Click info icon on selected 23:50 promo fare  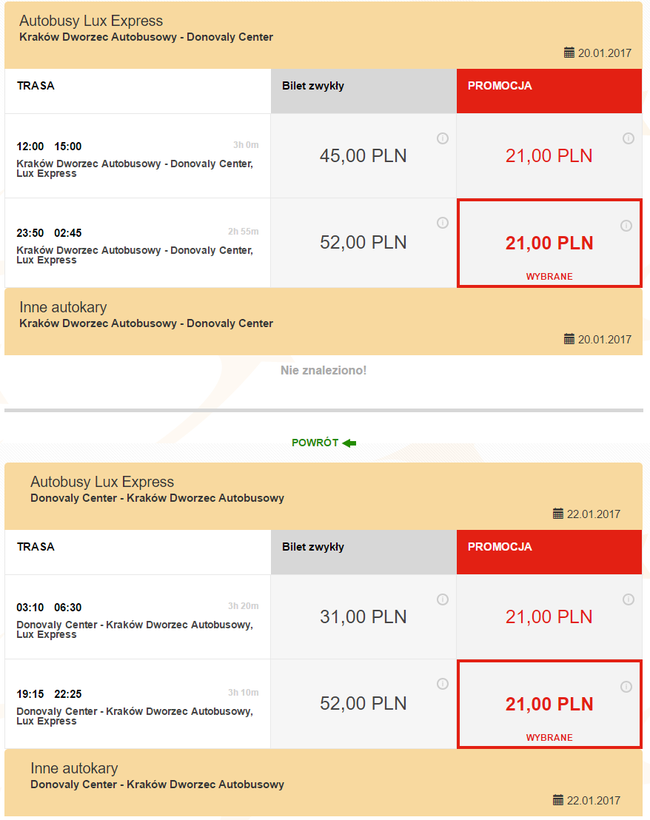(x=627, y=225)
